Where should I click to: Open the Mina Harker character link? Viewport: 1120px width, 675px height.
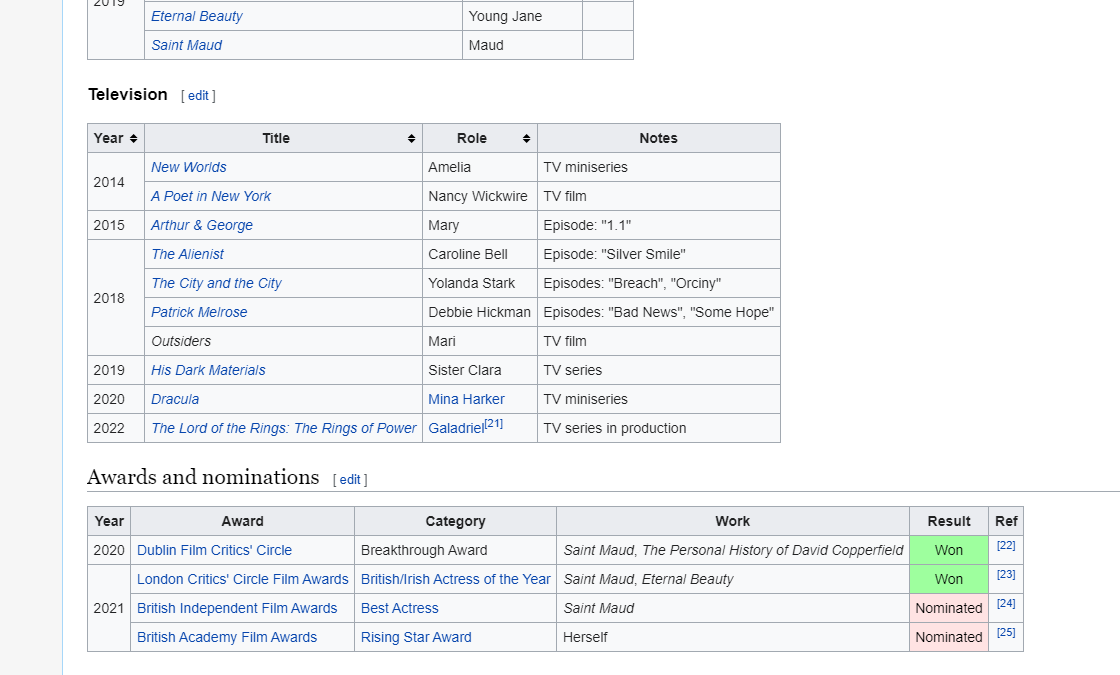pos(466,399)
